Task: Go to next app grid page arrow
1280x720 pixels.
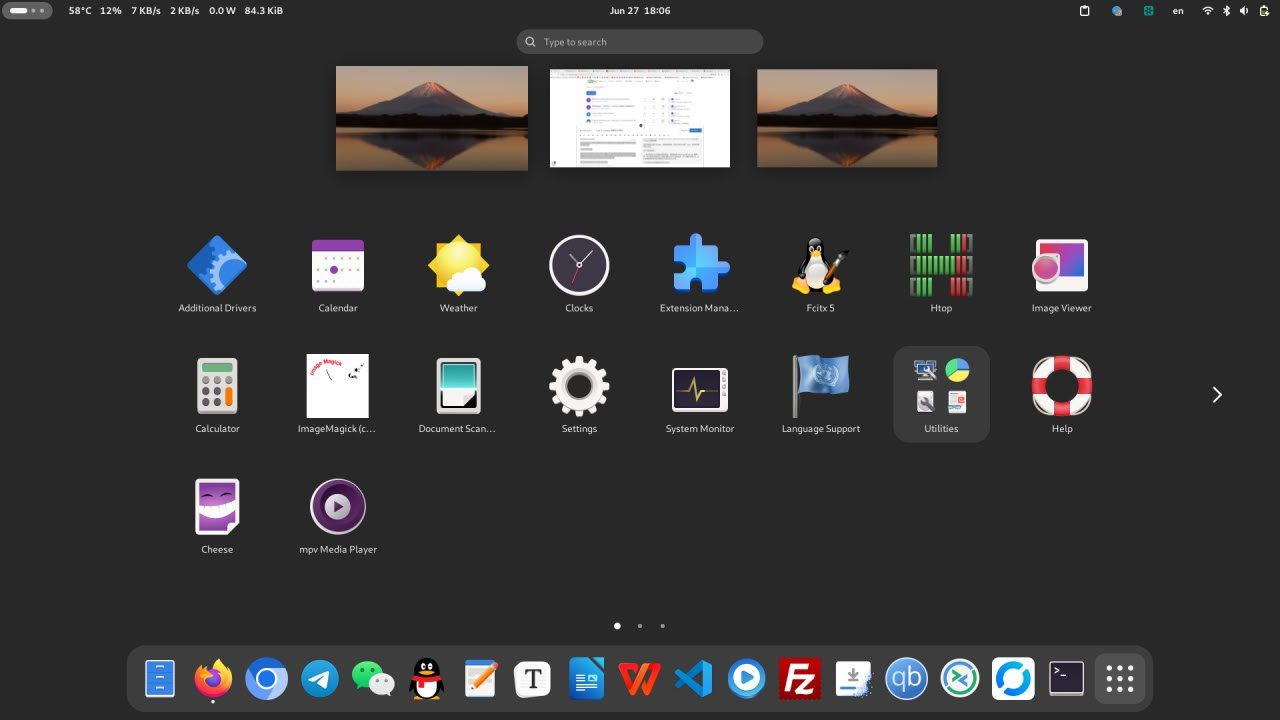Action: tap(1217, 395)
